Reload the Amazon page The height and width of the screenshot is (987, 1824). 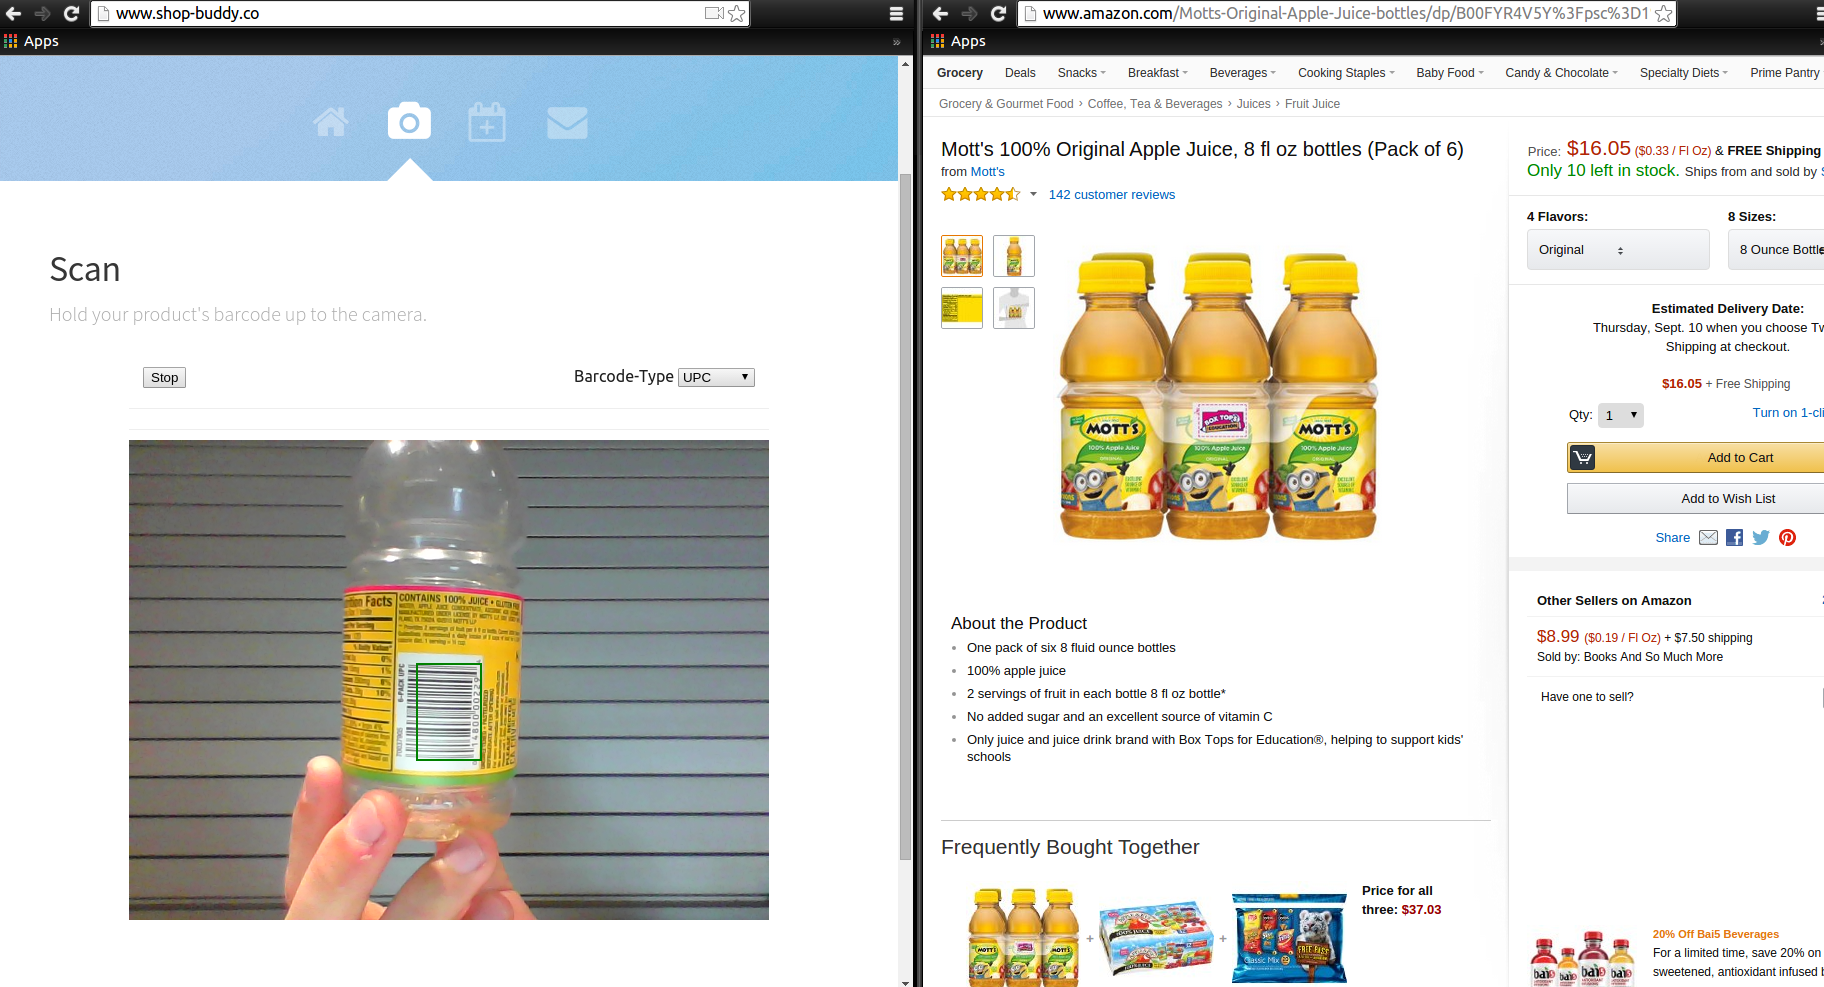(x=998, y=13)
